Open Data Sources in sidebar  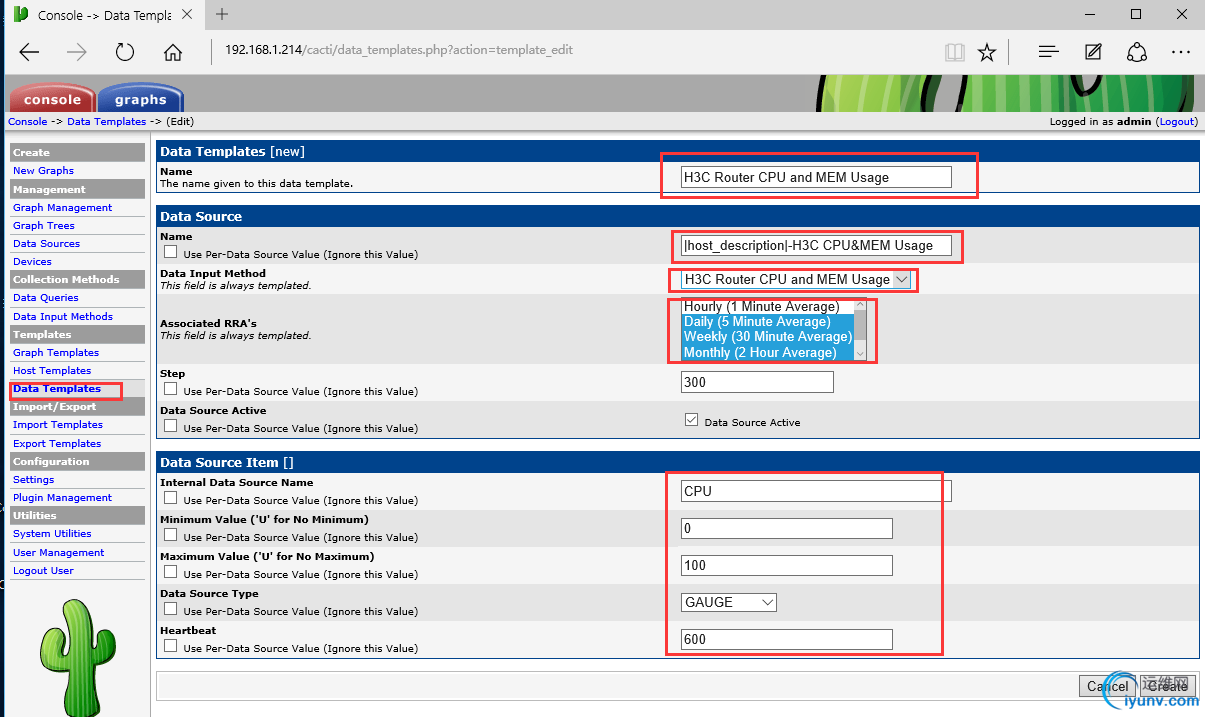(46, 243)
